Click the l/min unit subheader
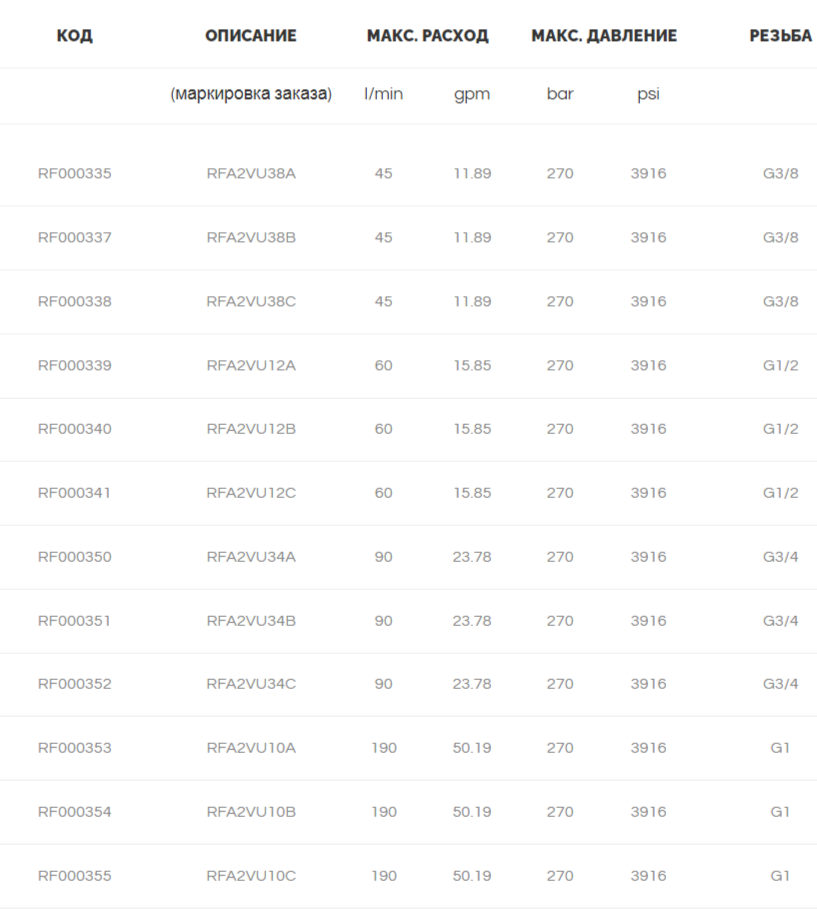 [383, 94]
